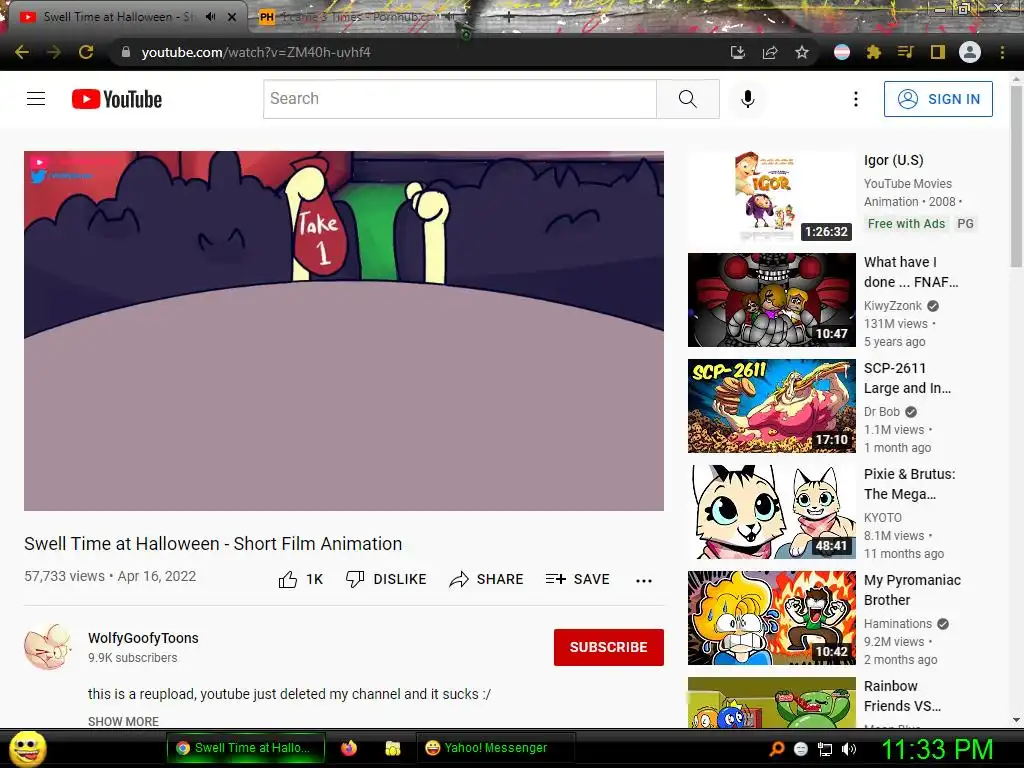Image resolution: width=1024 pixels, height=768 pixels.
Task: Open the YouTube guide hamburger menu
Action: [x=36, y=99]
